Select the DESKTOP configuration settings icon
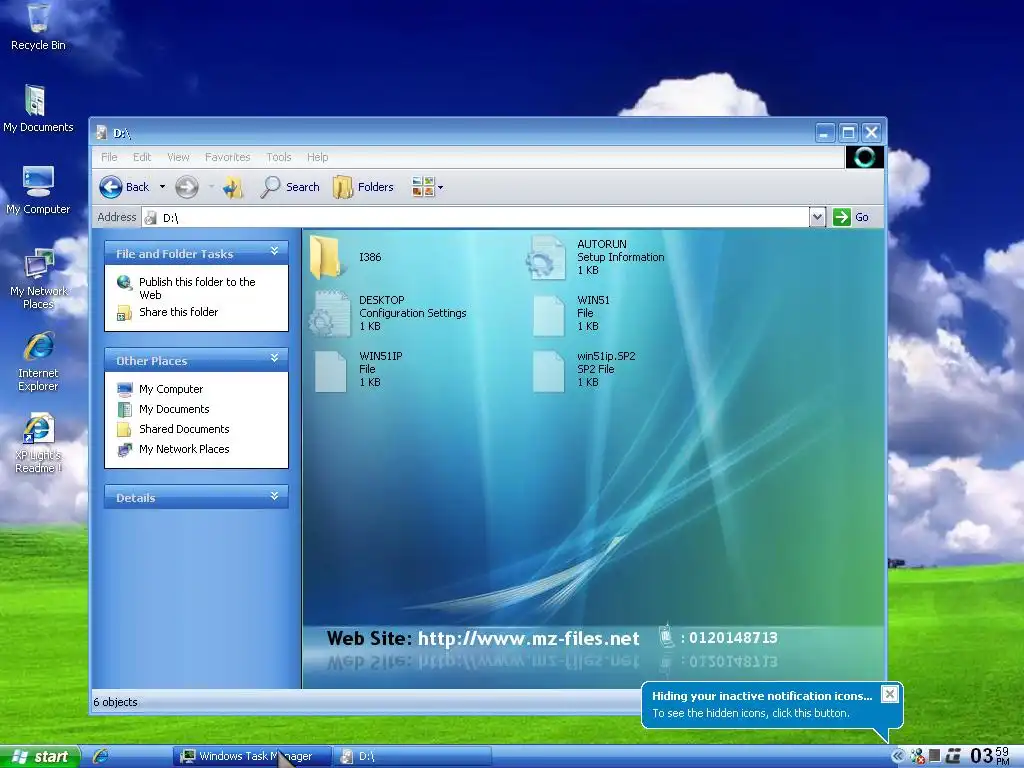Viewport: 1024px width, 768px height. tap(329, 313)
